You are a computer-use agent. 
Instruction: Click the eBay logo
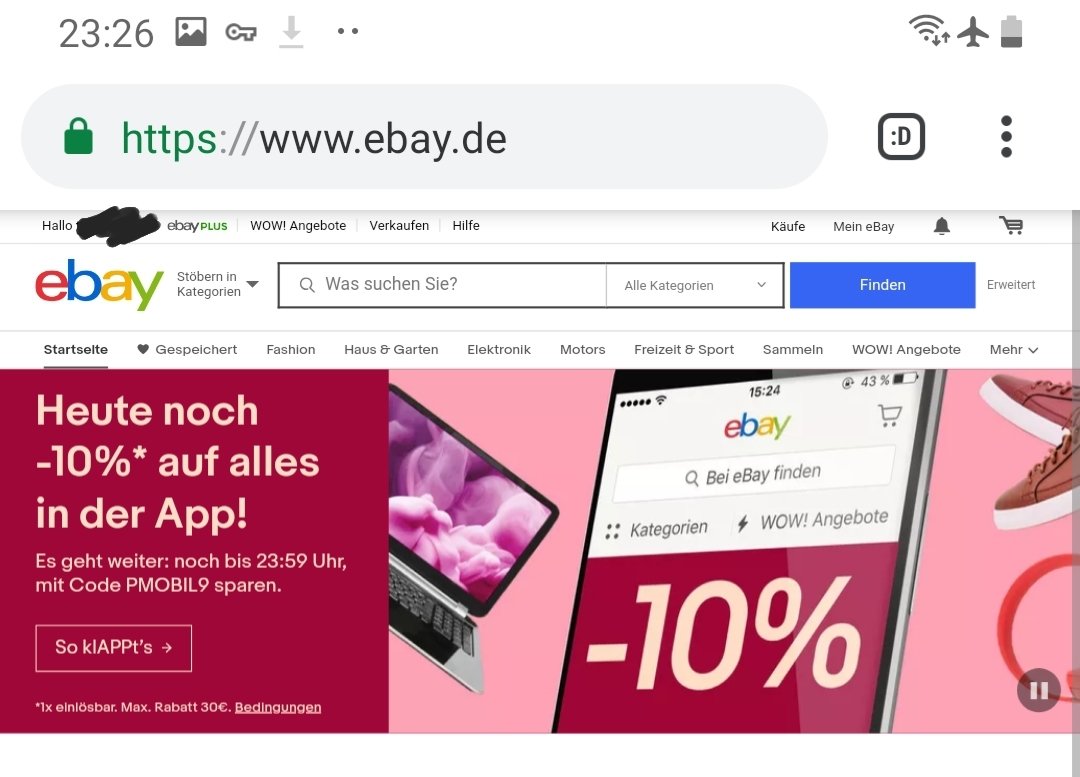[x=99, y=284]
